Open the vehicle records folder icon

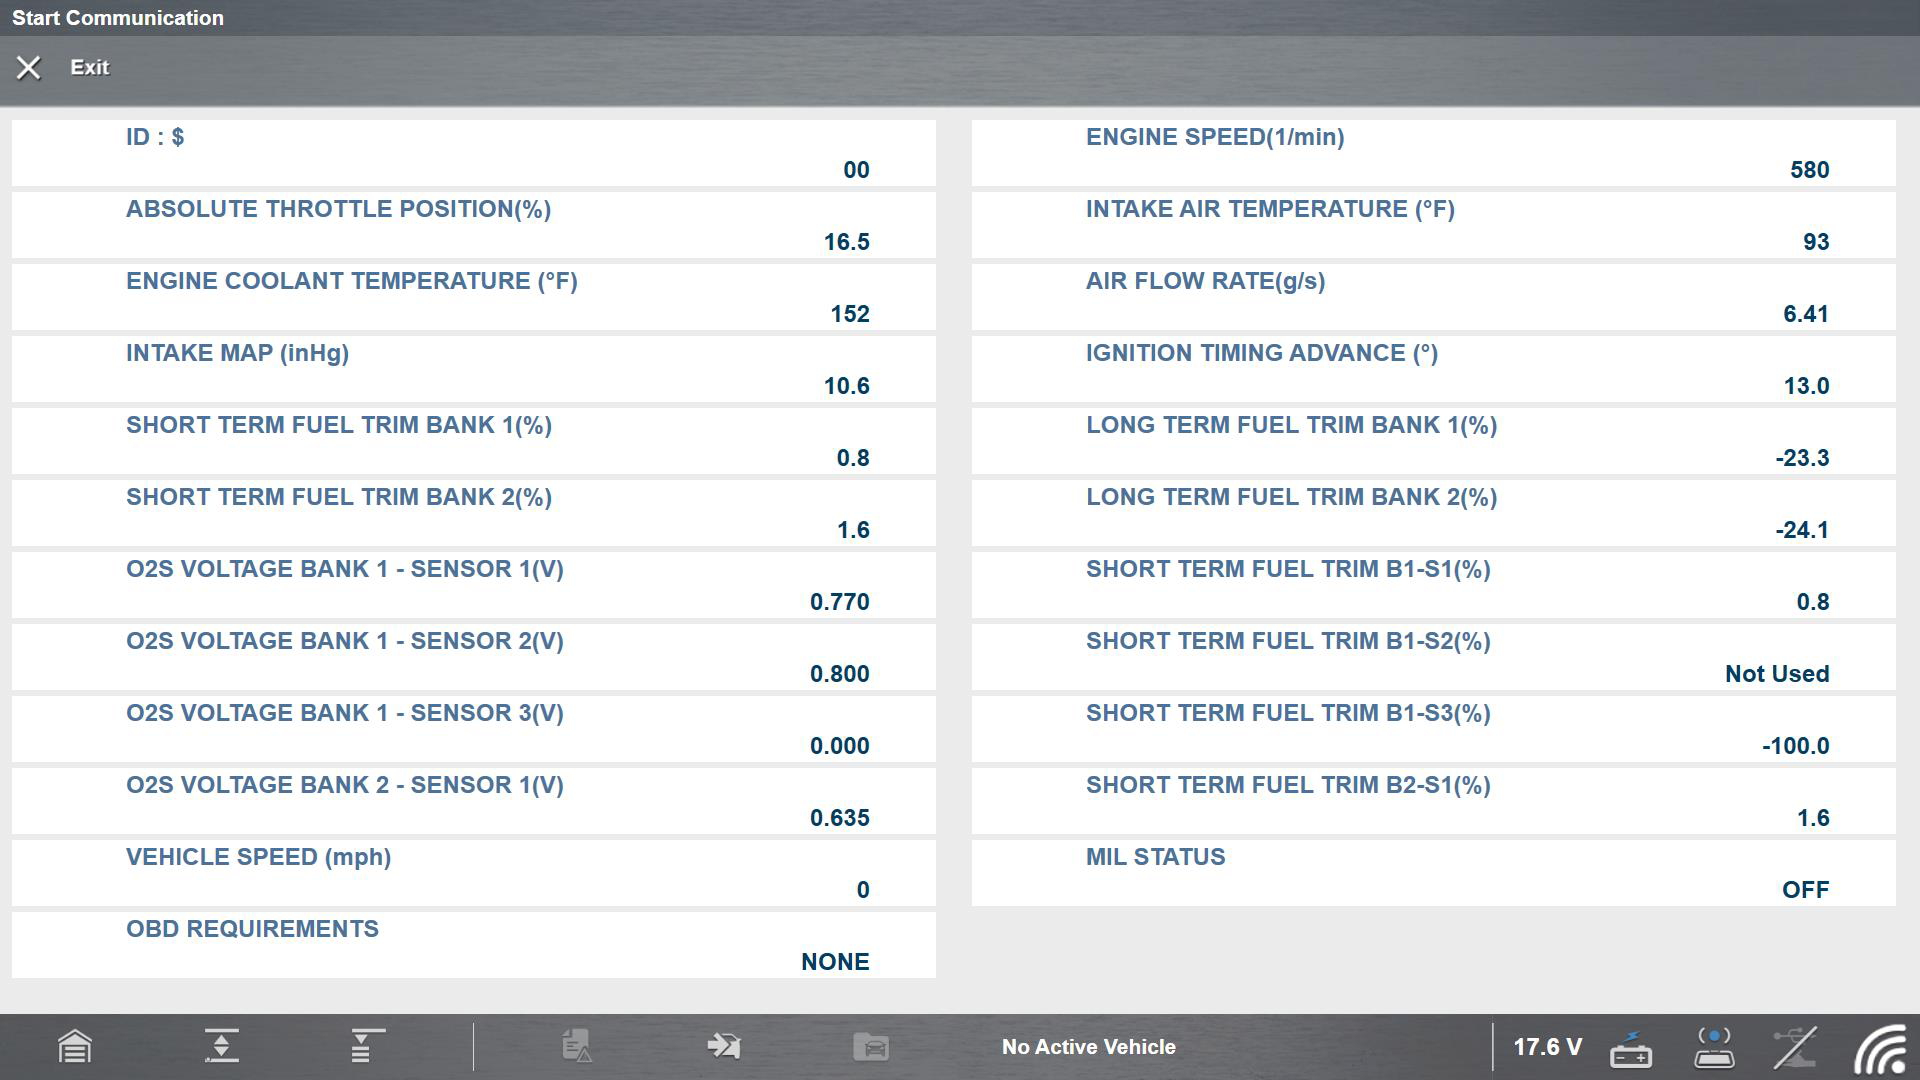[x=870, y=1047]
